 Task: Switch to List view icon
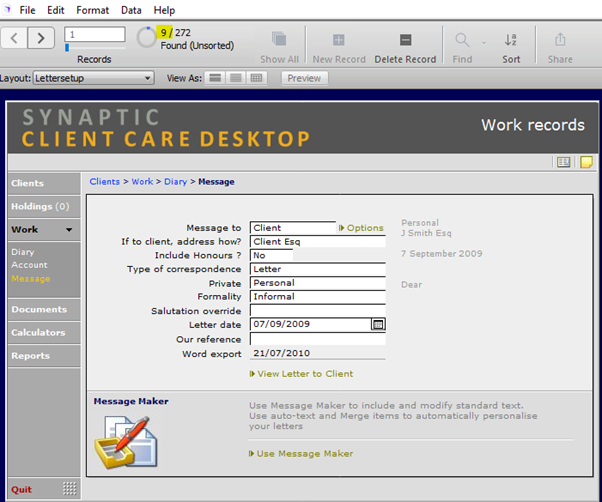235,78
